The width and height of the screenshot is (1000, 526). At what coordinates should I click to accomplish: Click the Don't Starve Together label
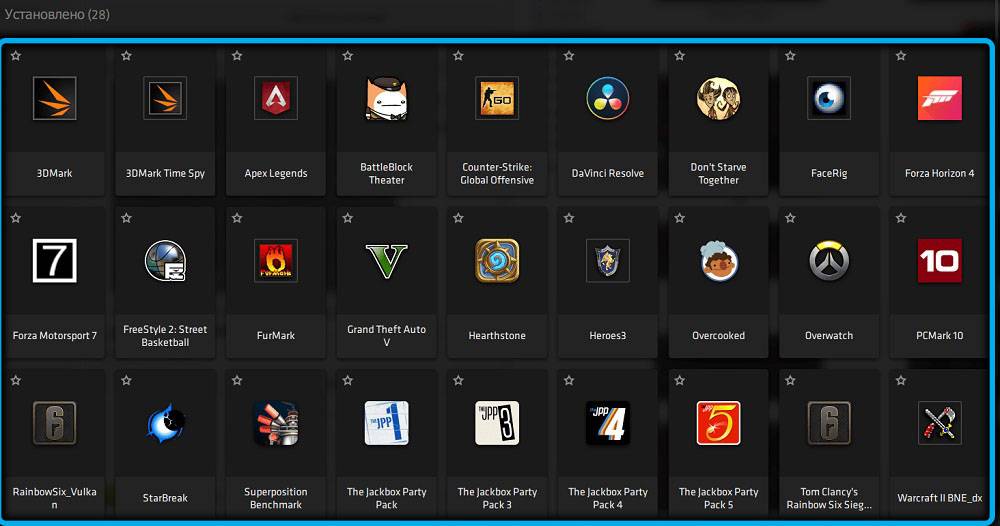tap(718, 174)
